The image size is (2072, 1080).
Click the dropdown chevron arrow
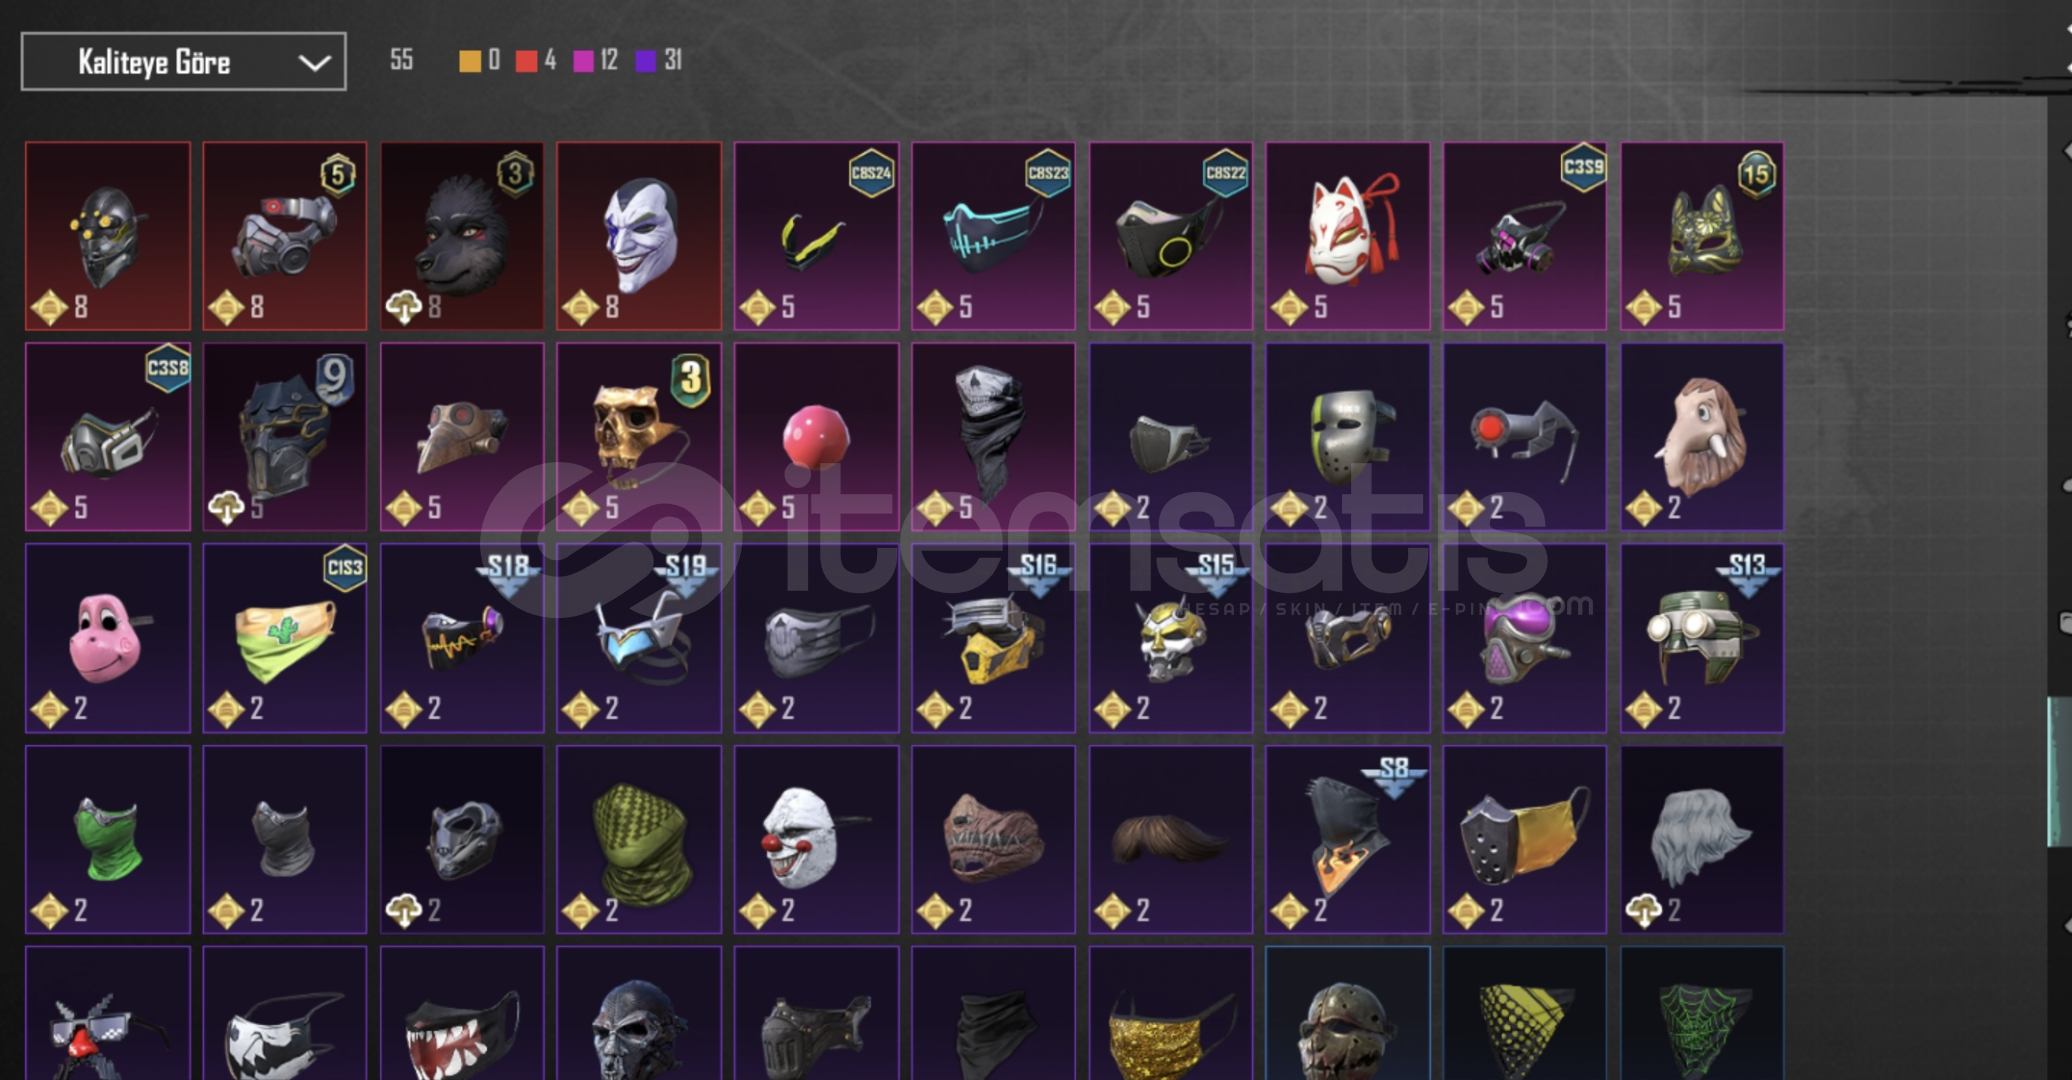314,63
